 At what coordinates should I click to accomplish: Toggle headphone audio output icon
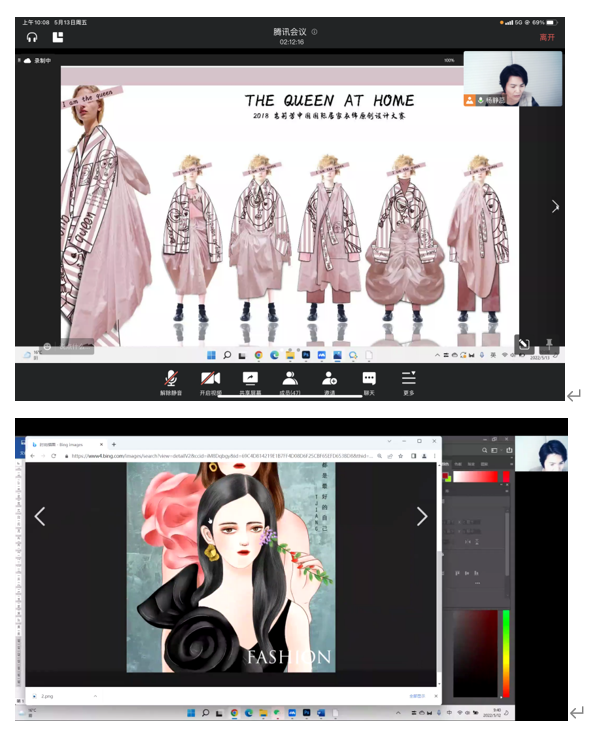pos(32,37)
